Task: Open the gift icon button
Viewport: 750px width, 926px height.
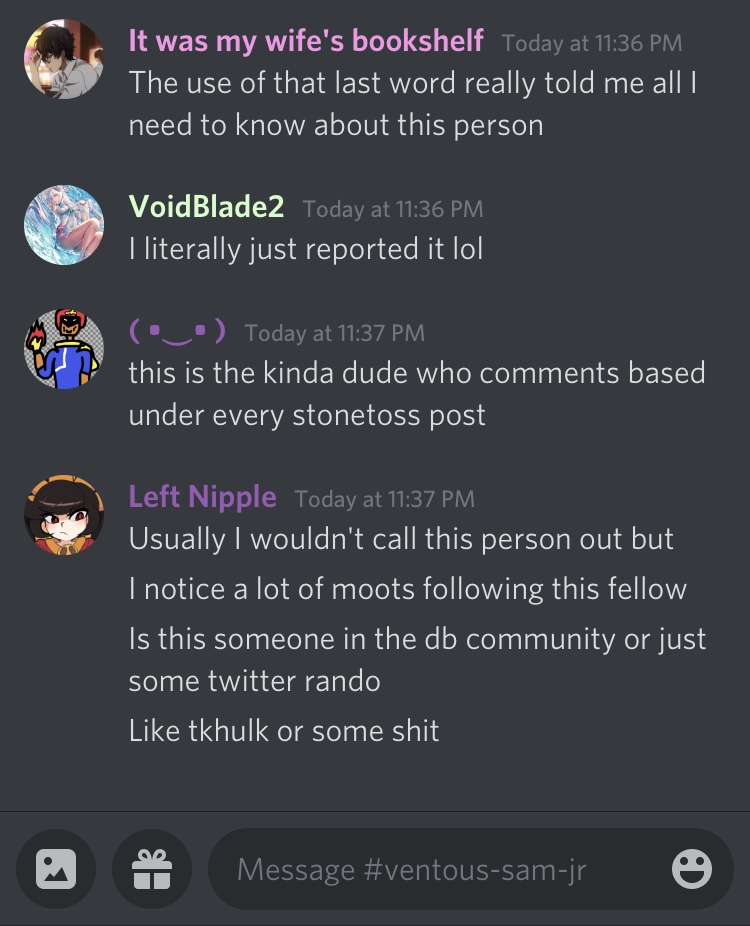Action: (x=152, y=869)
